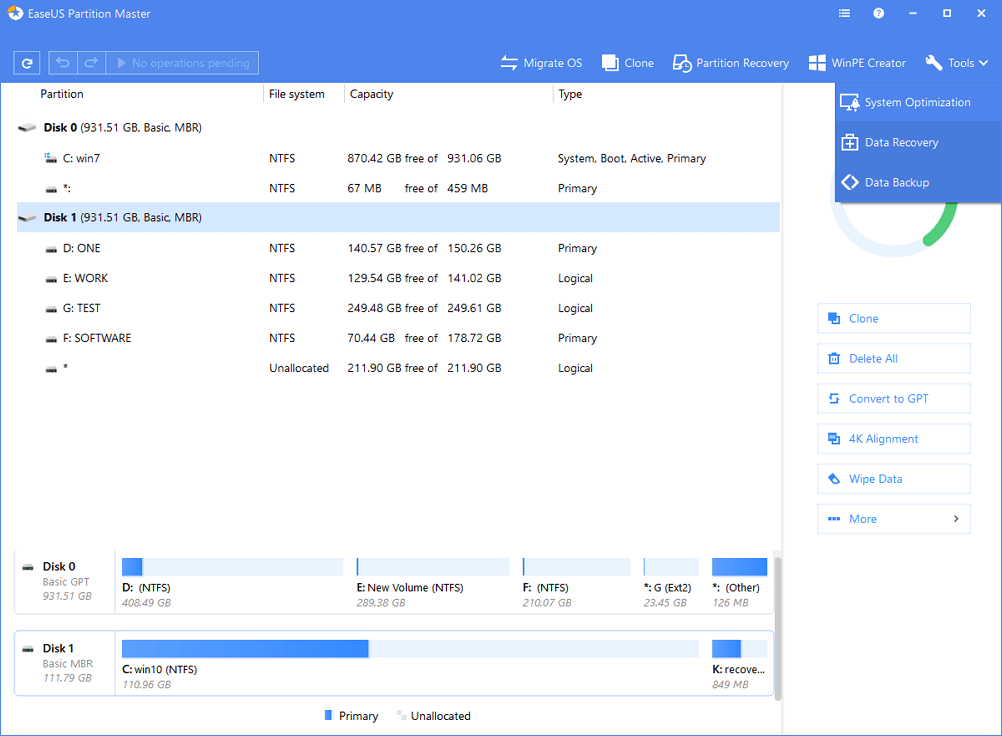This screenshot has height=736, width=1002.
Task: Select Disk 0 Basic GPT label in map
Action: (65, 581)
